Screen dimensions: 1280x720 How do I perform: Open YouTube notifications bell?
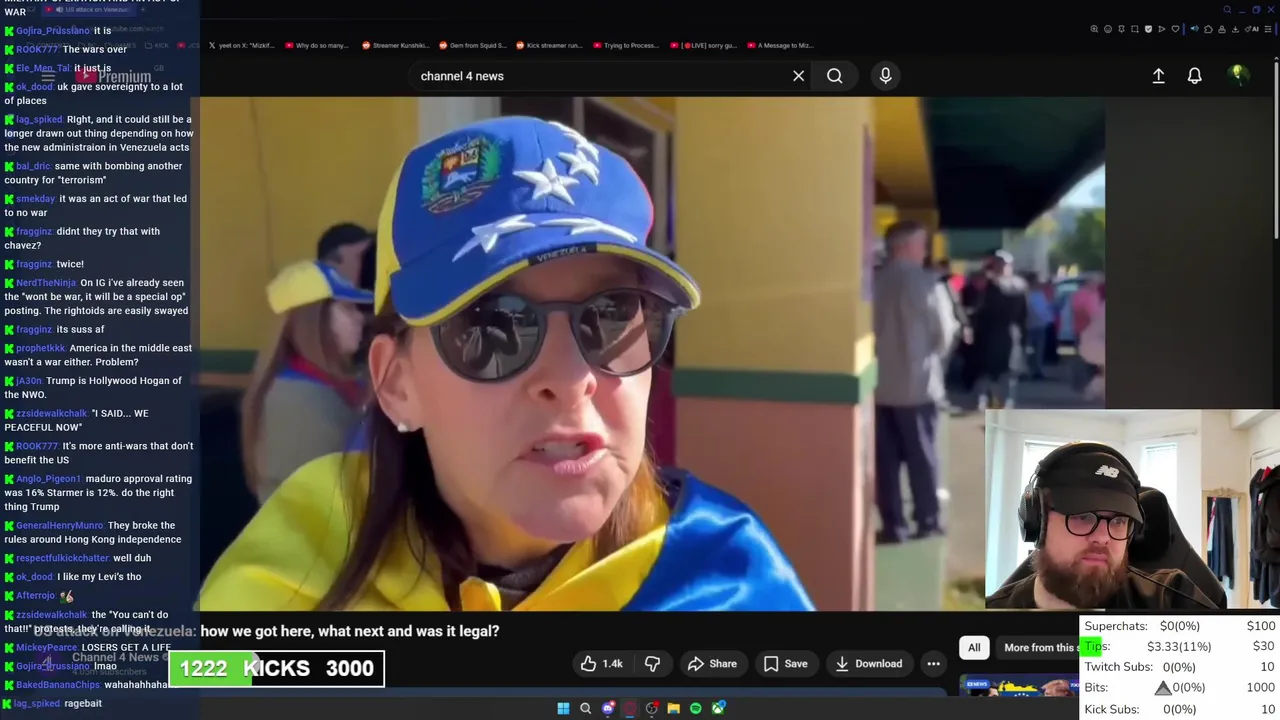click(1194, 76)
